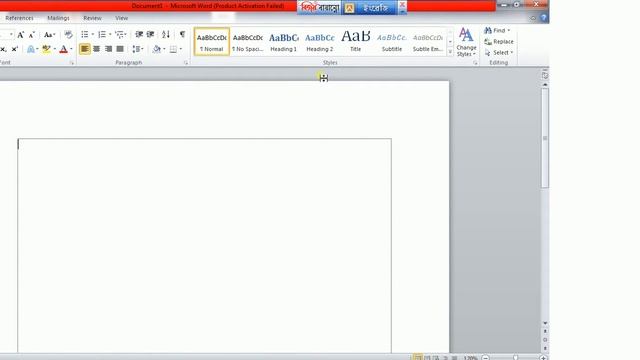Toggle the ruler icon above the vertical scrollbar
Screen dimensions: 640x360
[x=545, y=76]
